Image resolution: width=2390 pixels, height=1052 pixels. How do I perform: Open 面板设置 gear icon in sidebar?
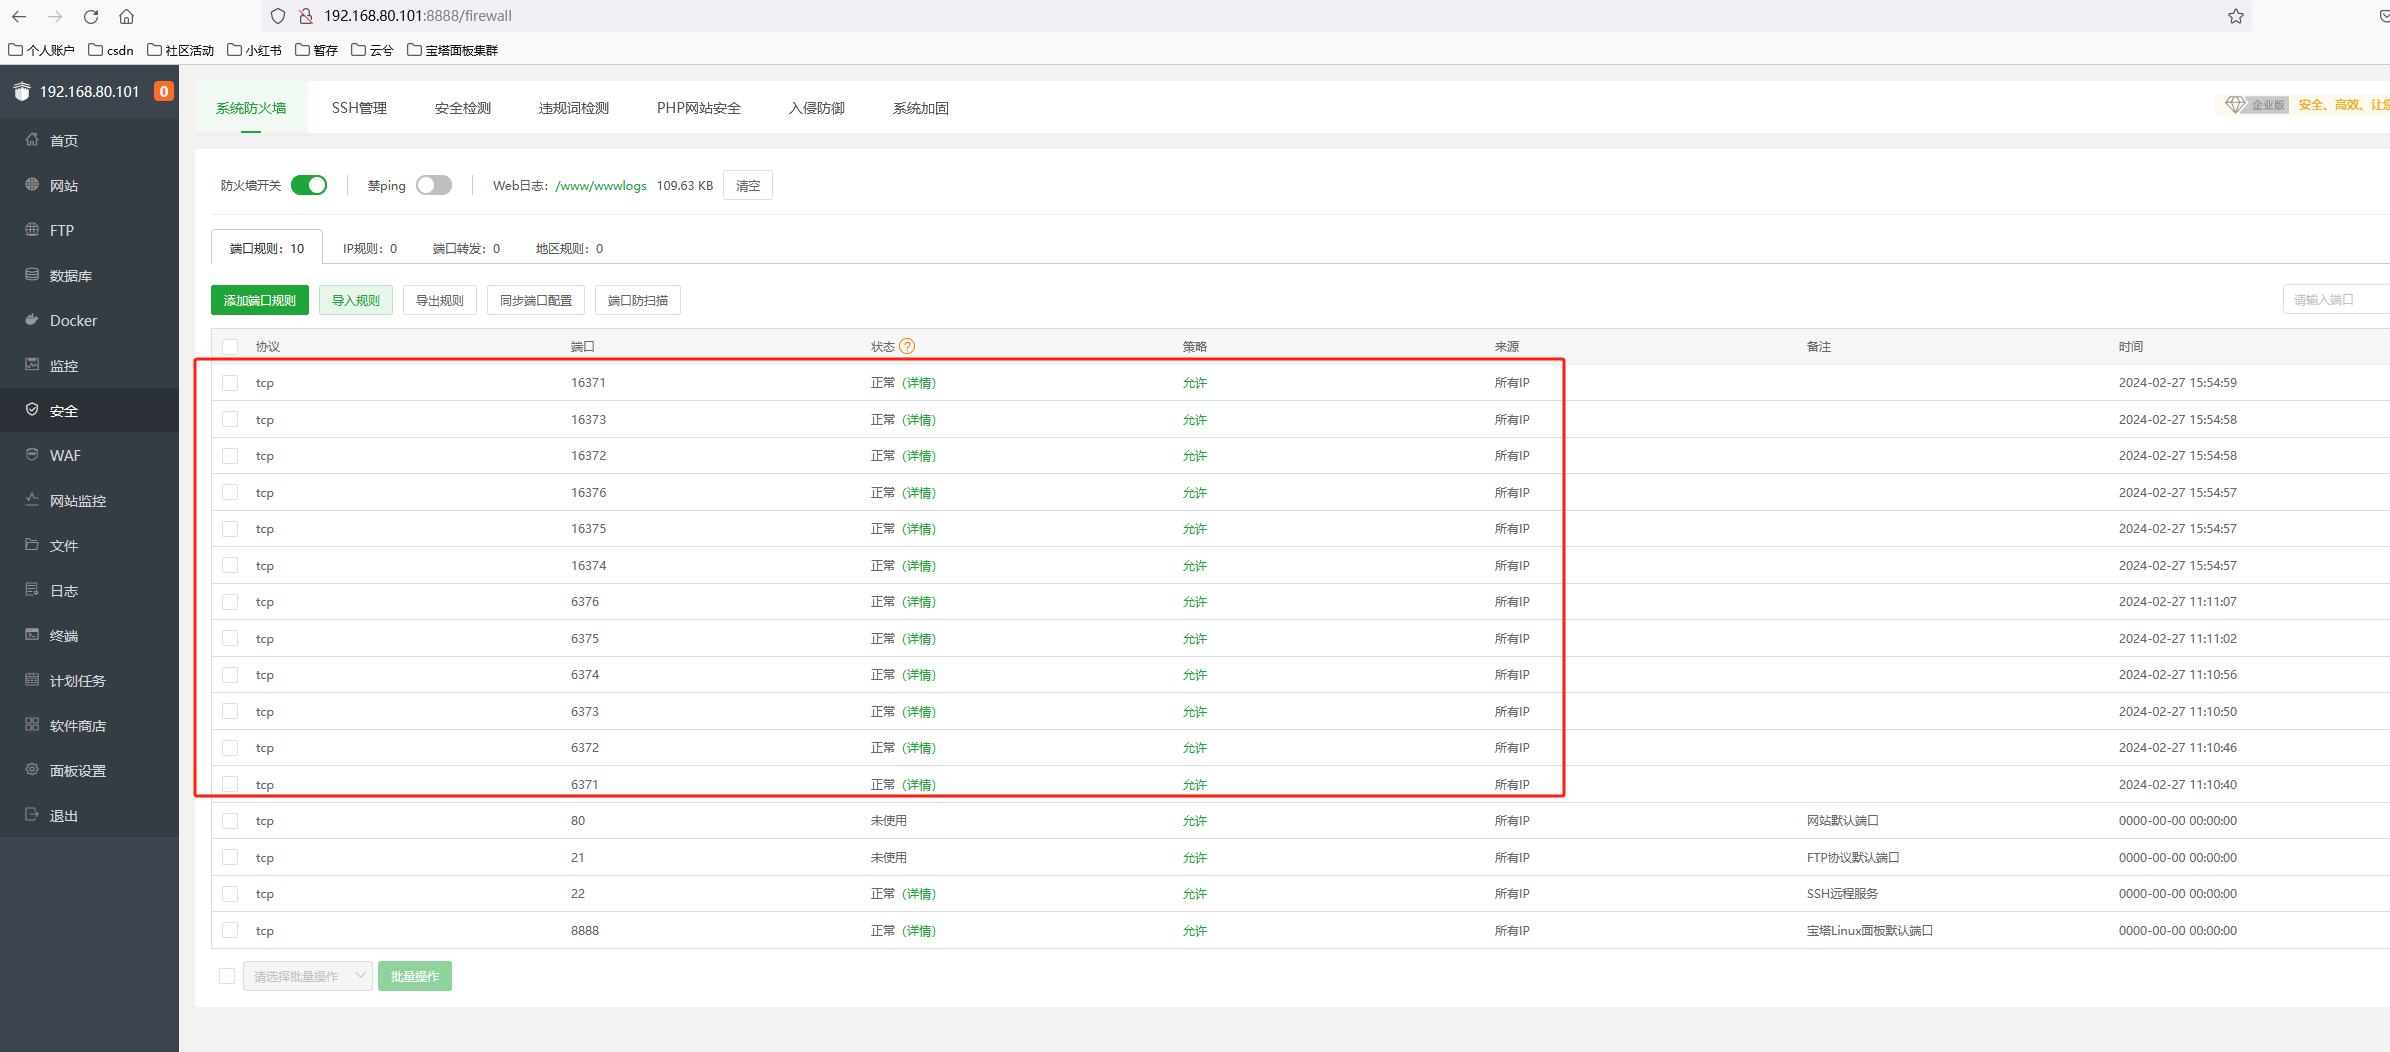tap(32, 770)
